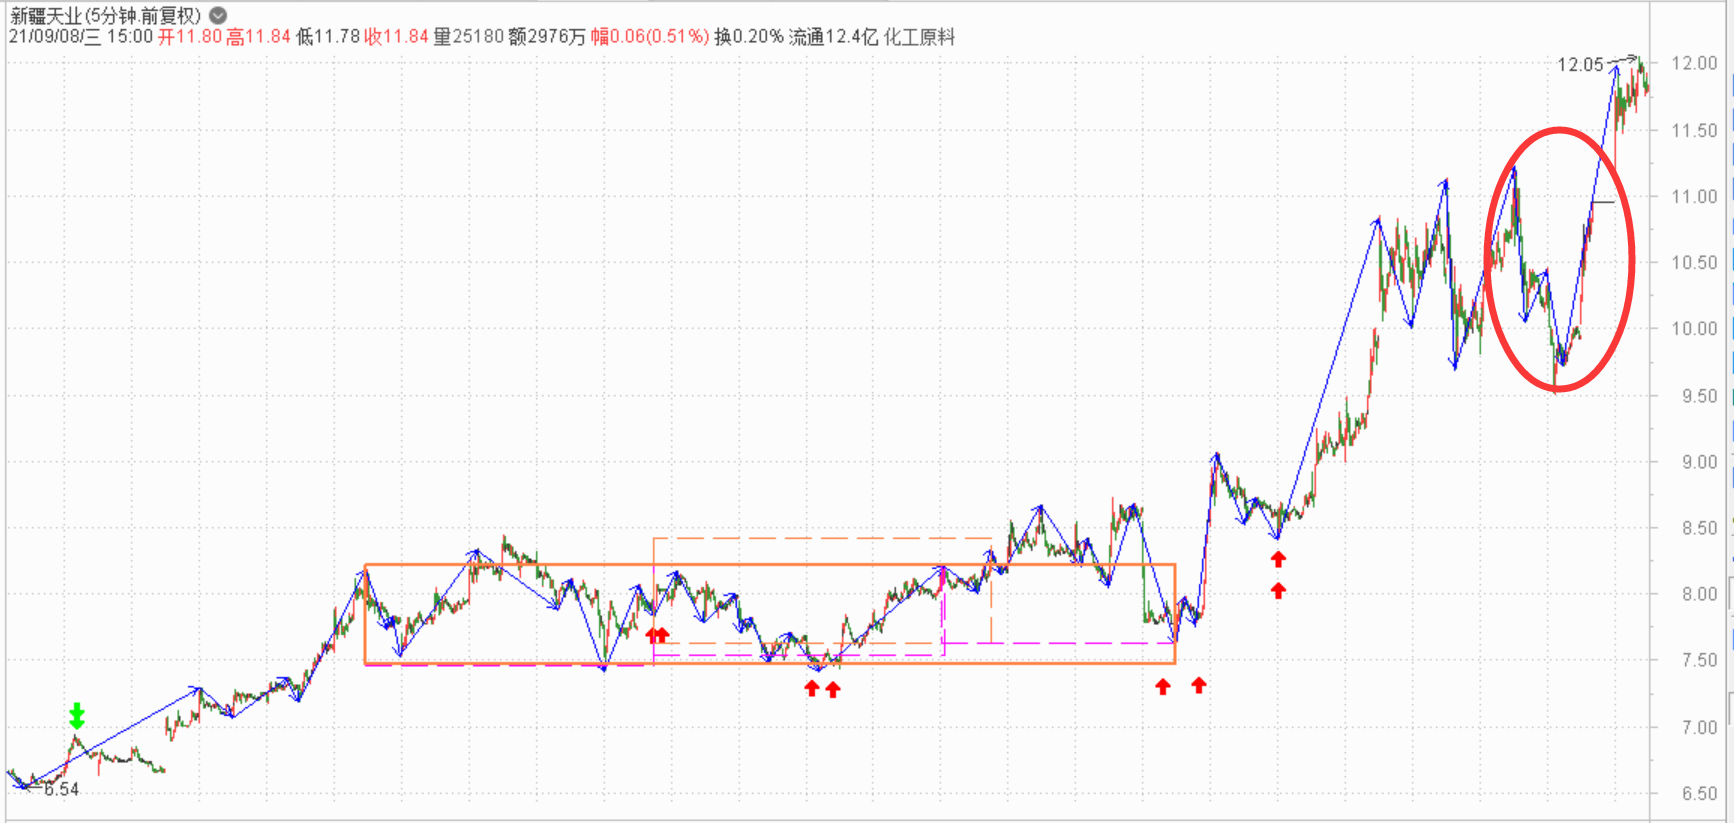
Task: Click the paired red arrows inside the orange box
Action: (657, 635)
